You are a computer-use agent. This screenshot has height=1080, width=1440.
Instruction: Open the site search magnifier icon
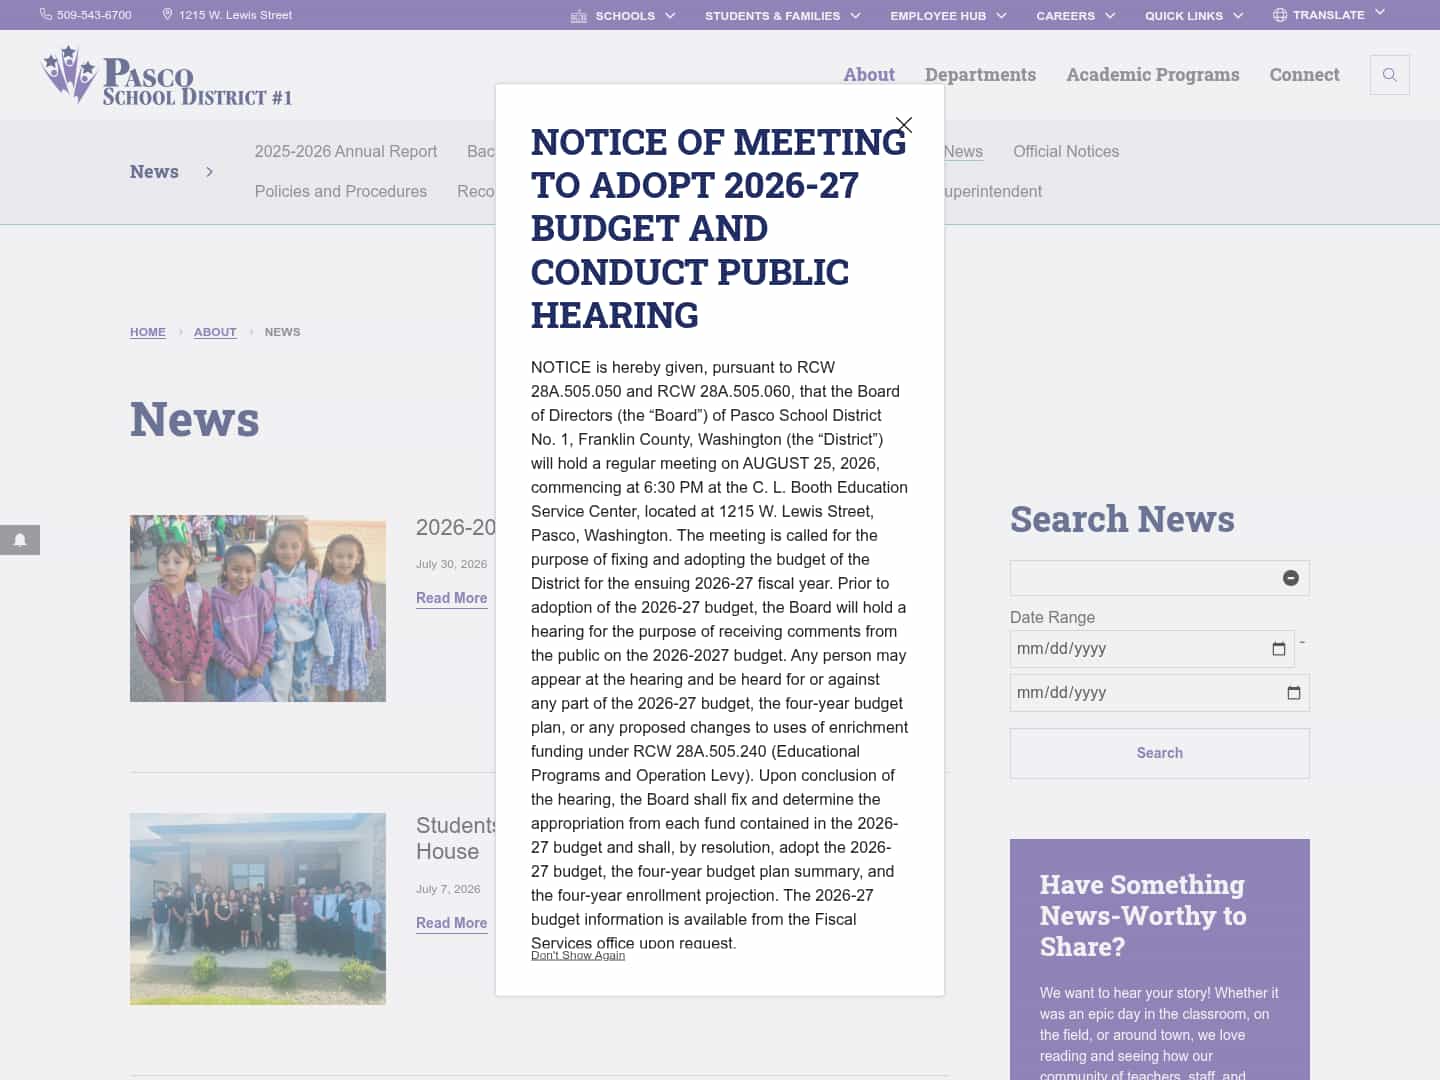(x=1389, y=75)
